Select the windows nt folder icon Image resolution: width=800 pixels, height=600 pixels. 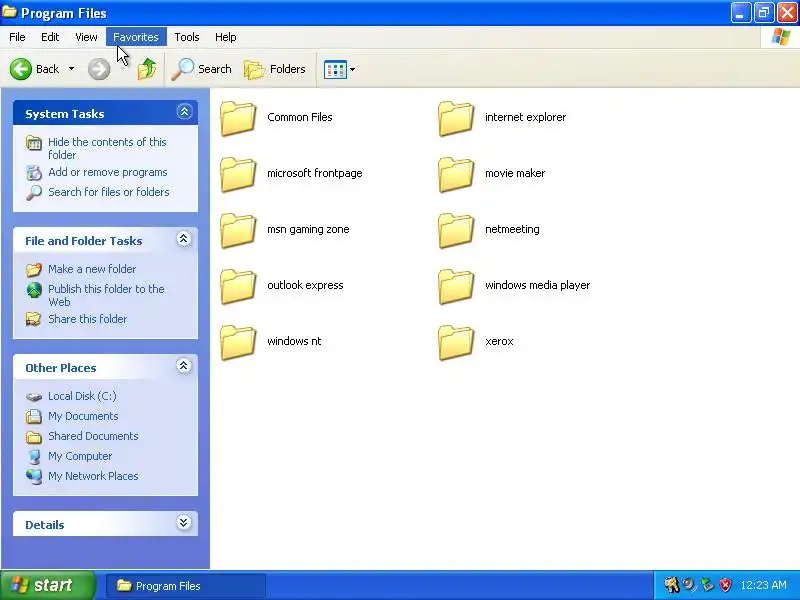238,343
